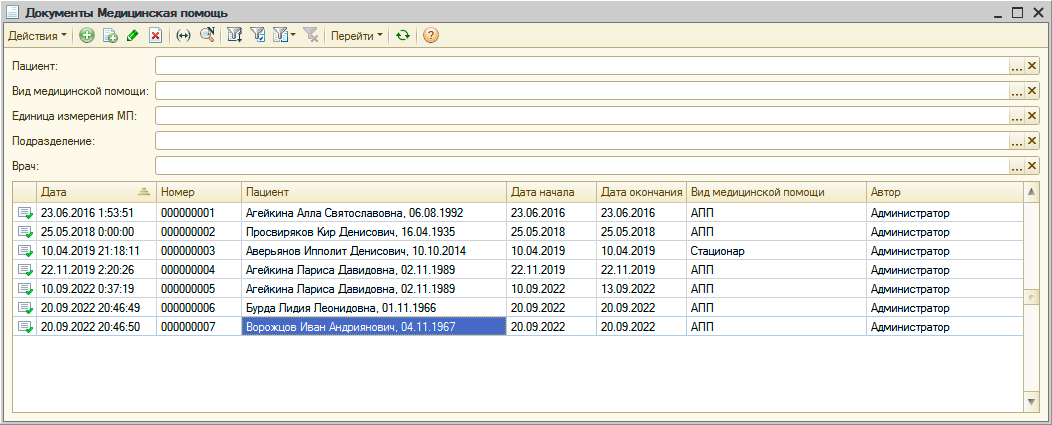Open the Help question mark icon
1052x425 pixels.
(431, 35)
